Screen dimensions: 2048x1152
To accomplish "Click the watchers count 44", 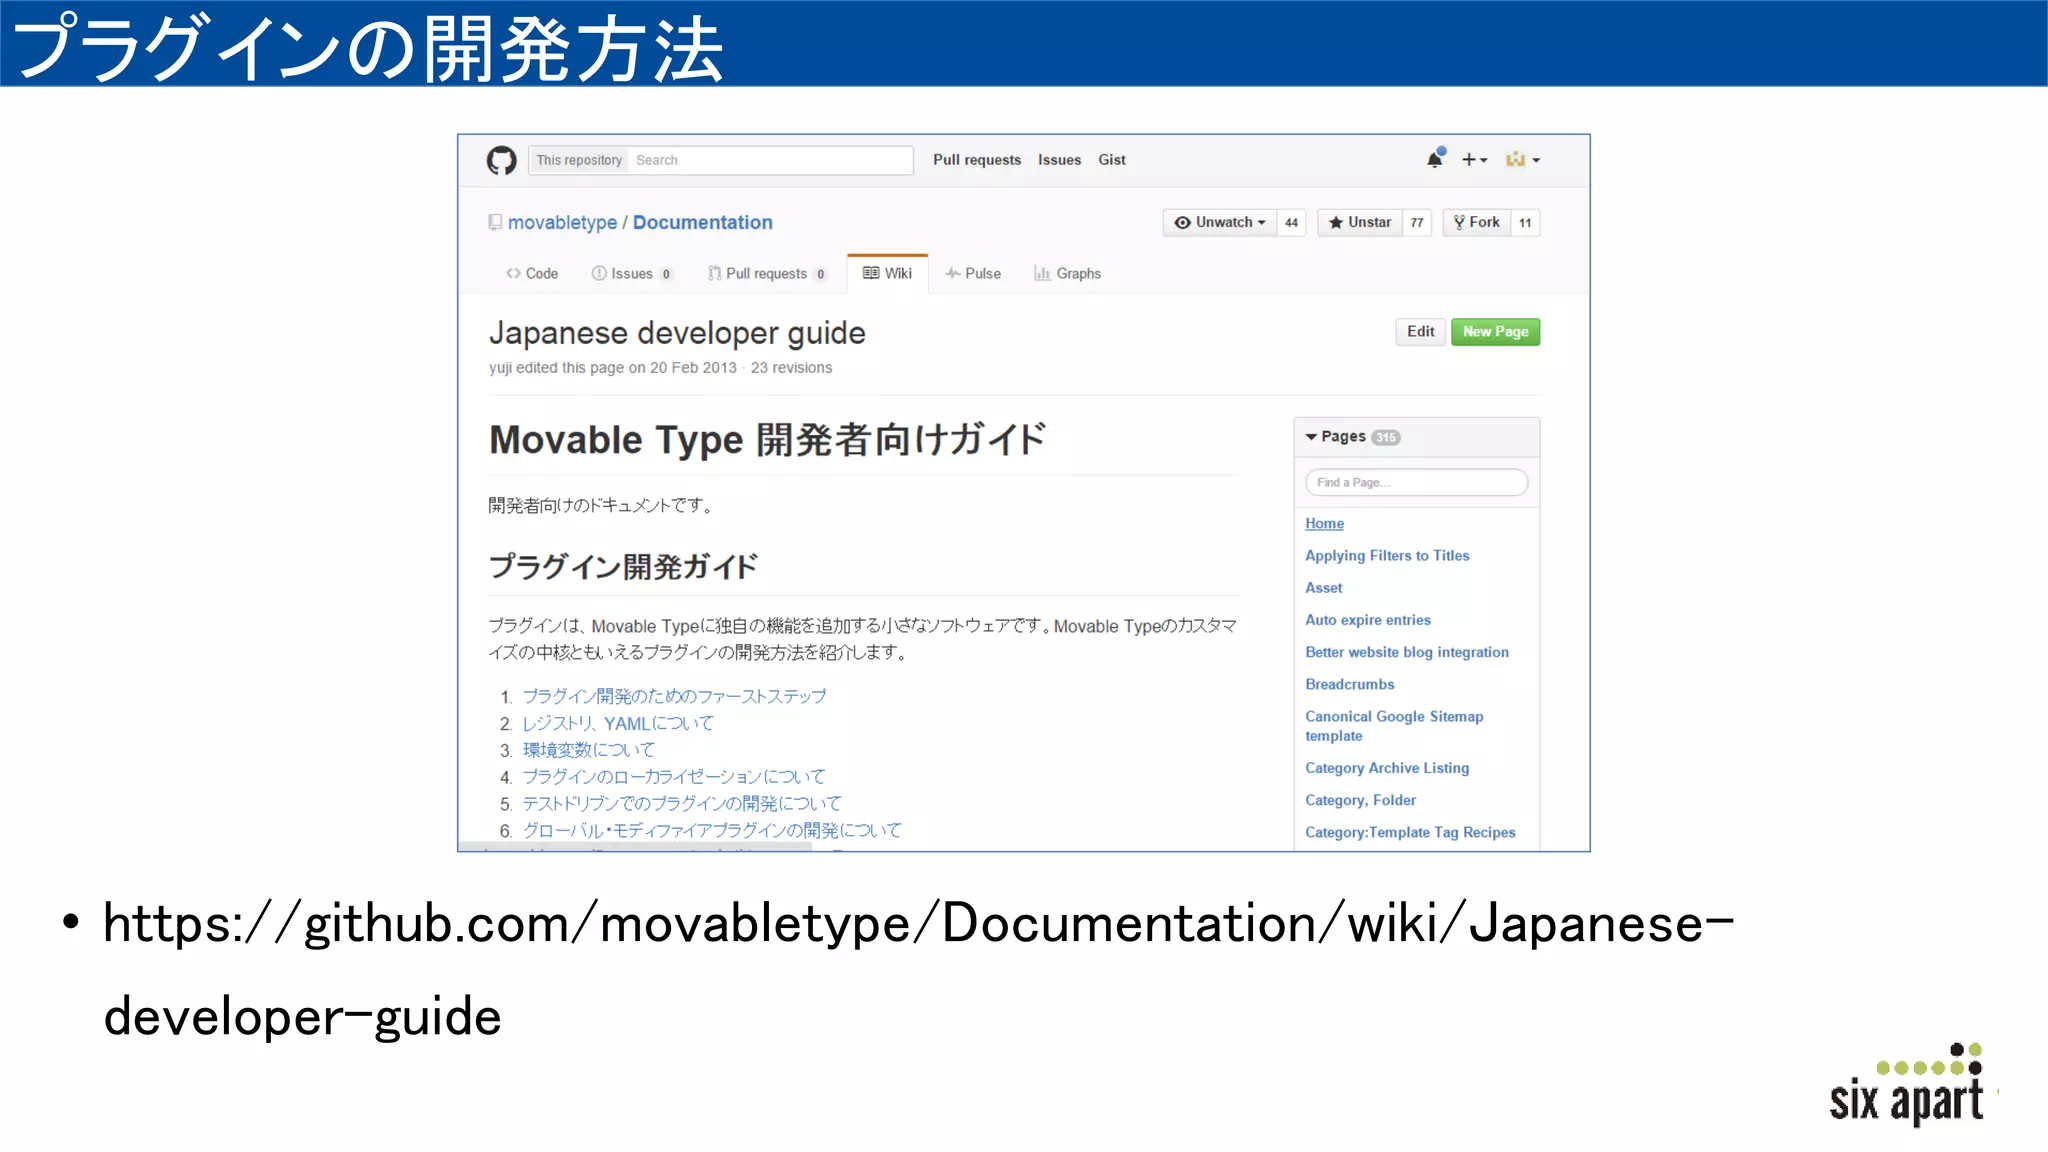I will (x=1291, y=223).
